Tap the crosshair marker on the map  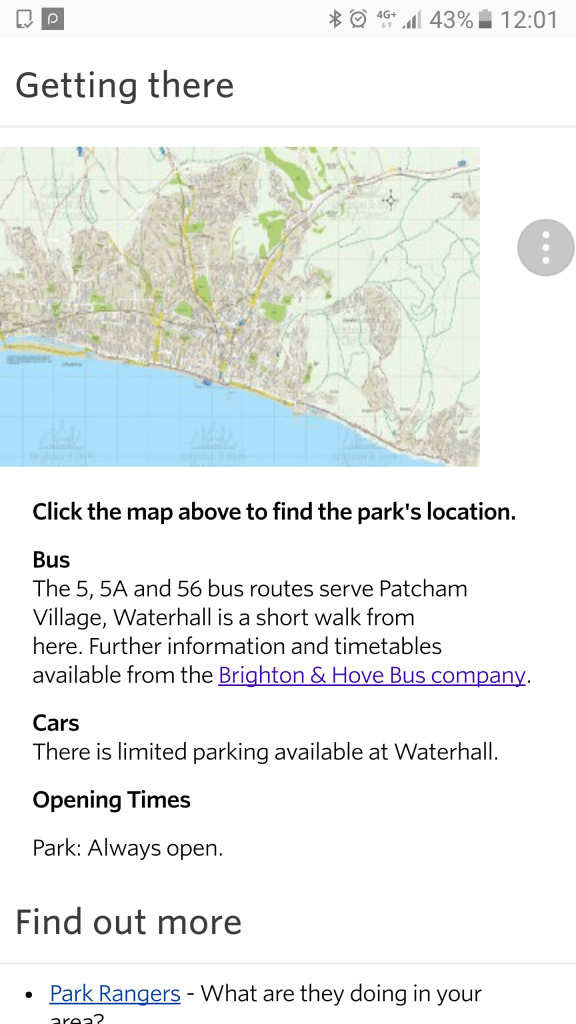[391, 199]
